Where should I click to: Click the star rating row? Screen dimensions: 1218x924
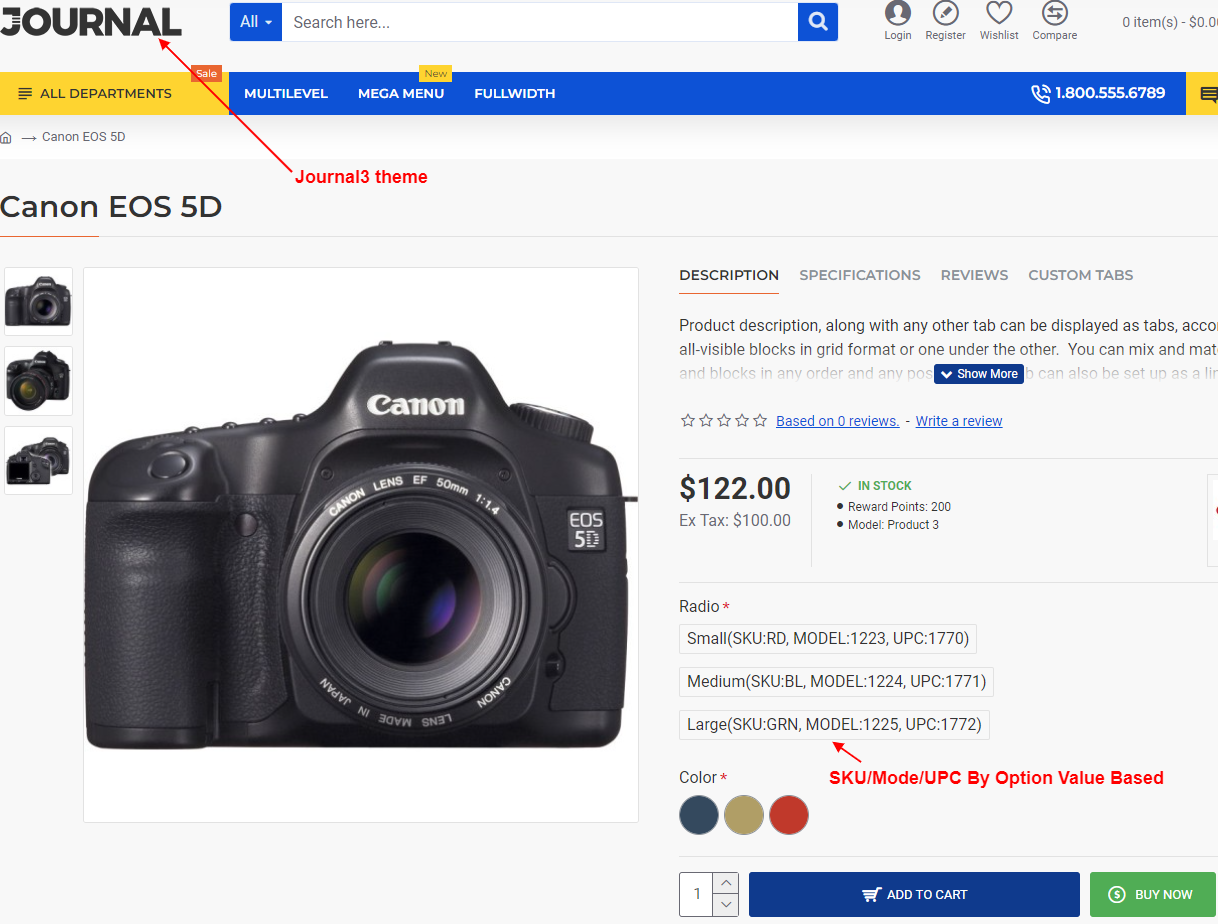pos(724,421)
